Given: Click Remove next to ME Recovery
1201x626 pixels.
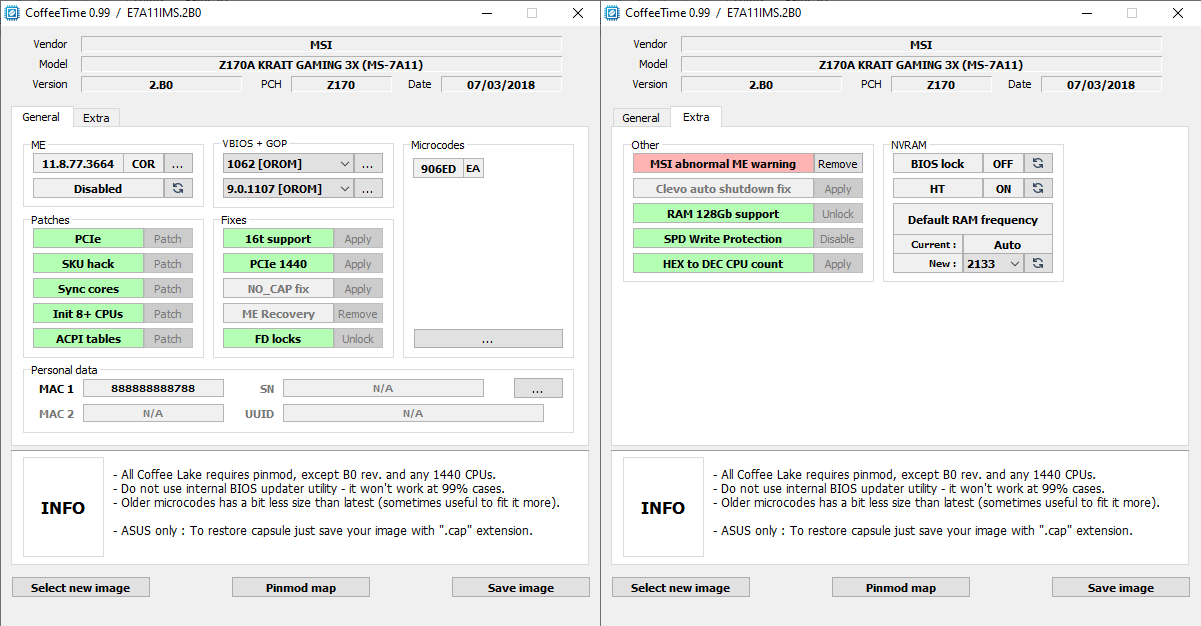Looking at the screenshot, I should [358, 313].
